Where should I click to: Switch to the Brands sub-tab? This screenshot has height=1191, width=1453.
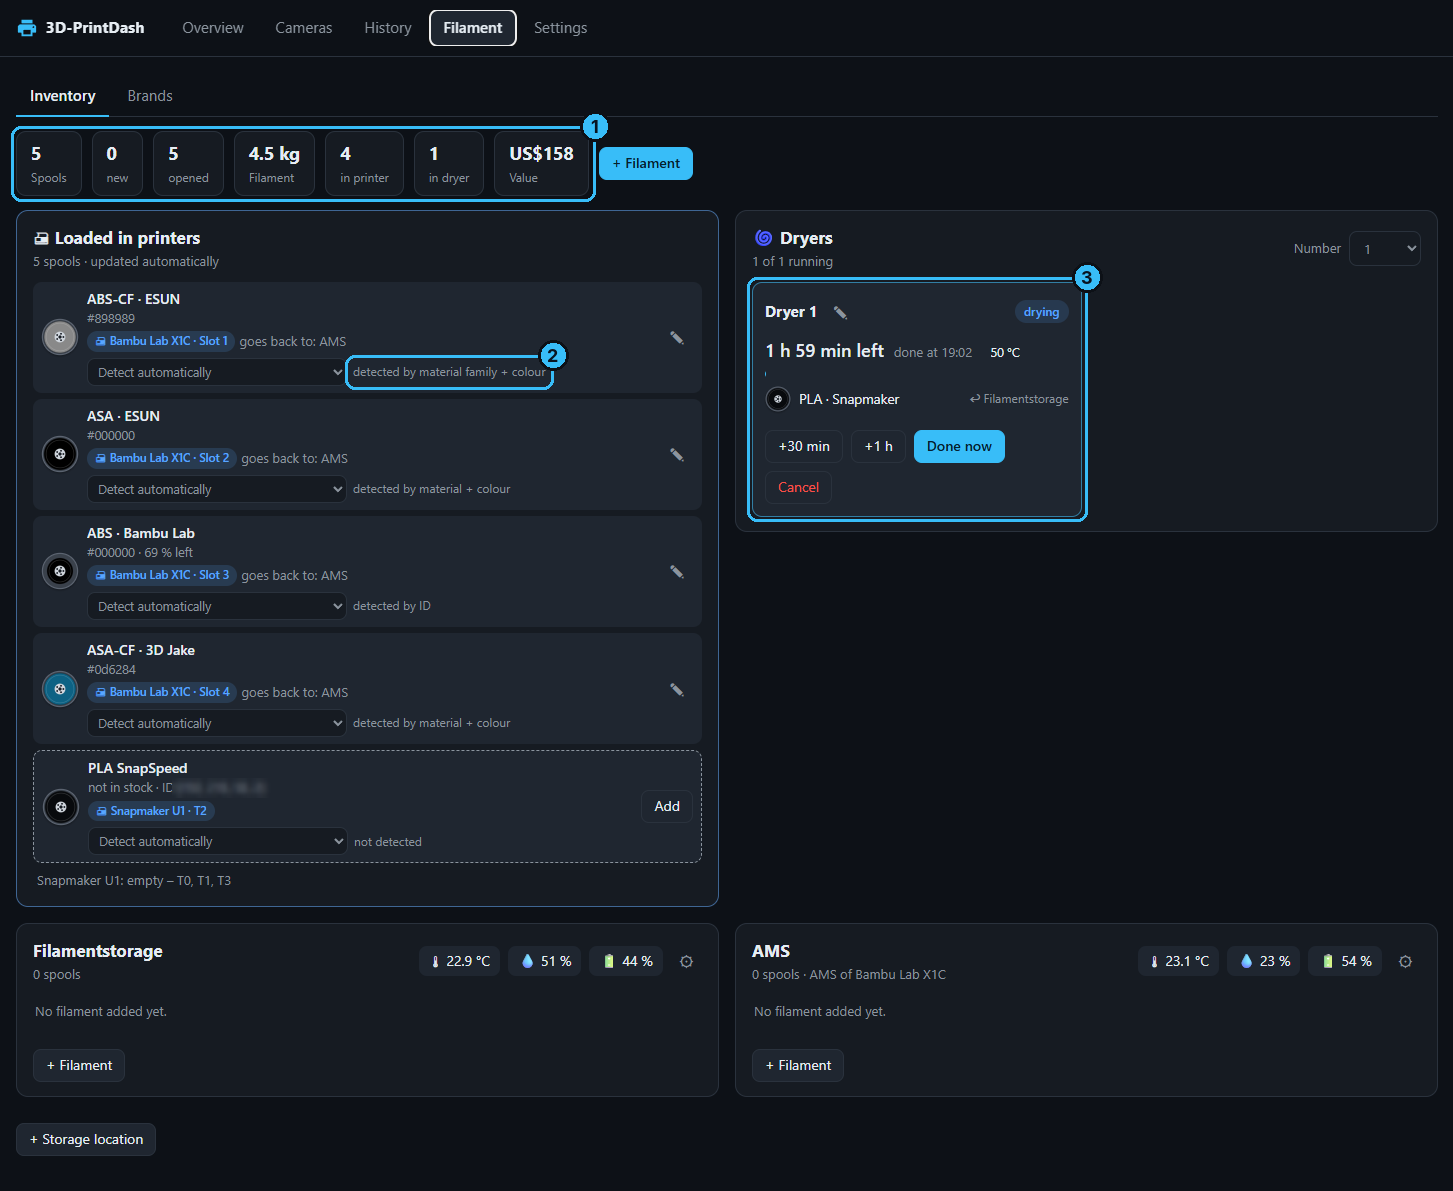(x=150, y=96)
